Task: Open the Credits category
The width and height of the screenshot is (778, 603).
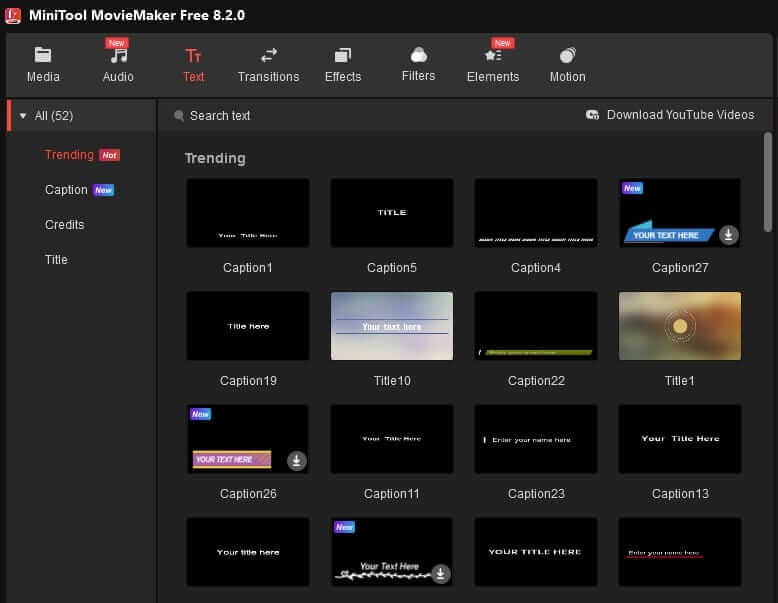Action: 65,225
